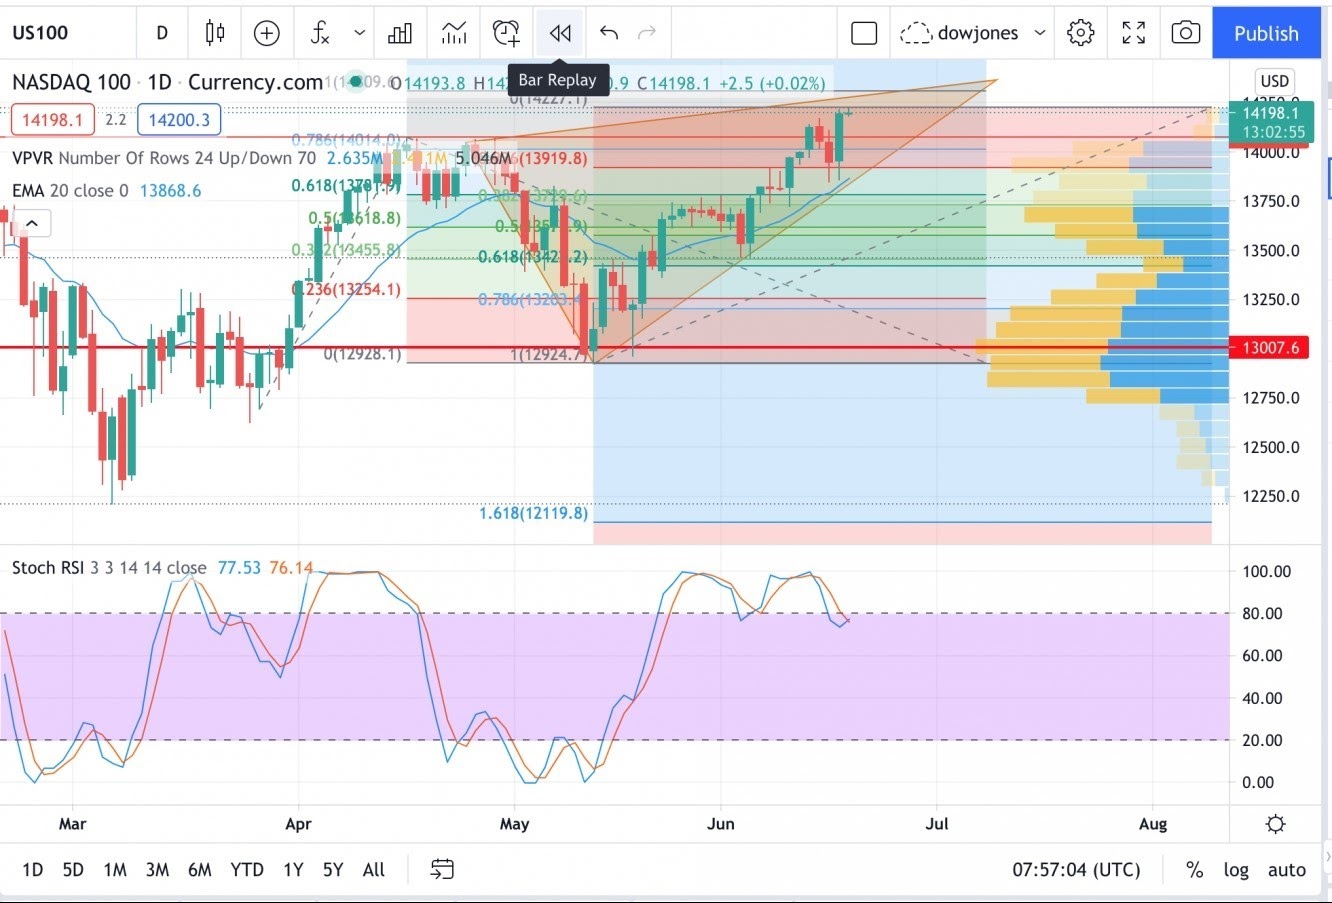Undo the last chart action
The height and width of the screenshot is (903, 1332).
click(609, 33)
